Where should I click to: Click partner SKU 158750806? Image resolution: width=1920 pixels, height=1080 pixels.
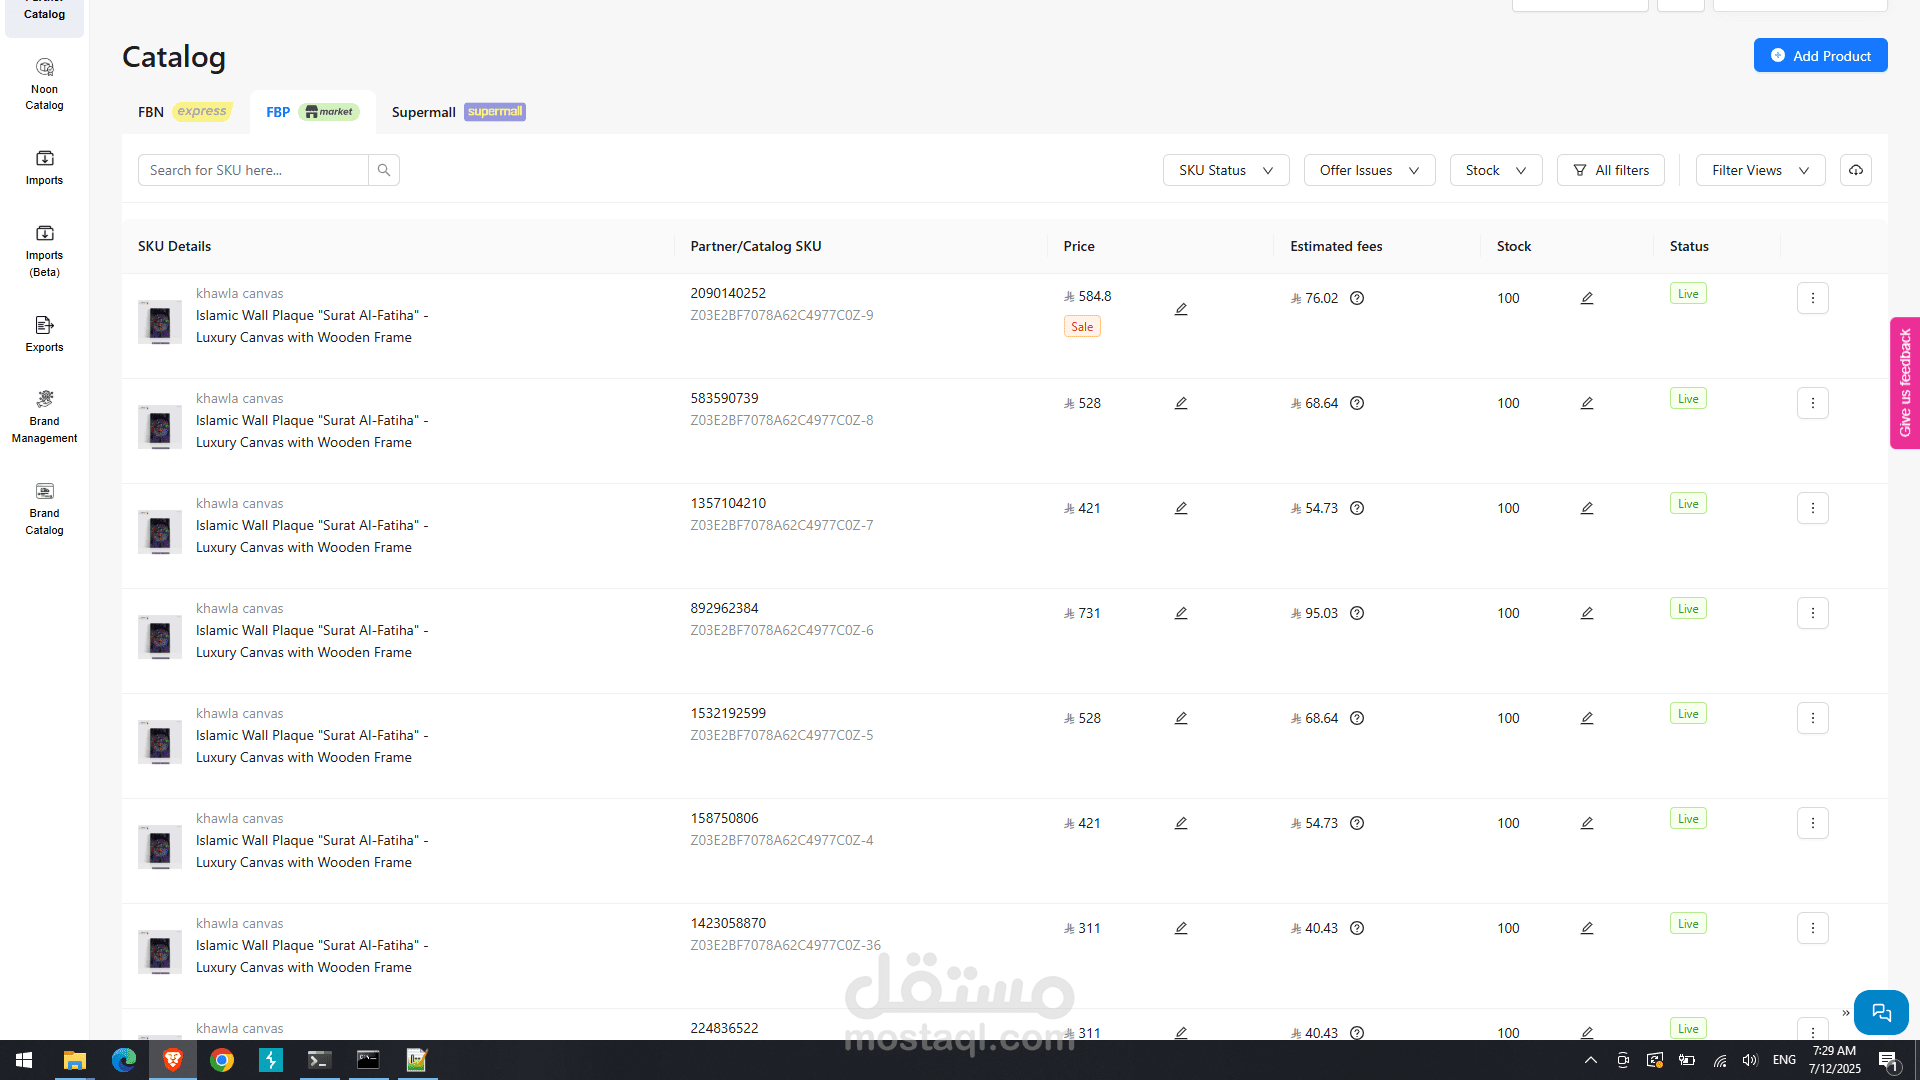[x=724, y=818]
